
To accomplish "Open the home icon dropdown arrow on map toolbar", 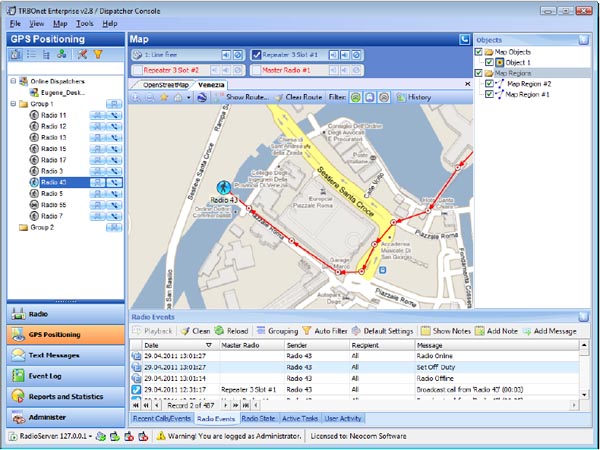I will (189, 98).
